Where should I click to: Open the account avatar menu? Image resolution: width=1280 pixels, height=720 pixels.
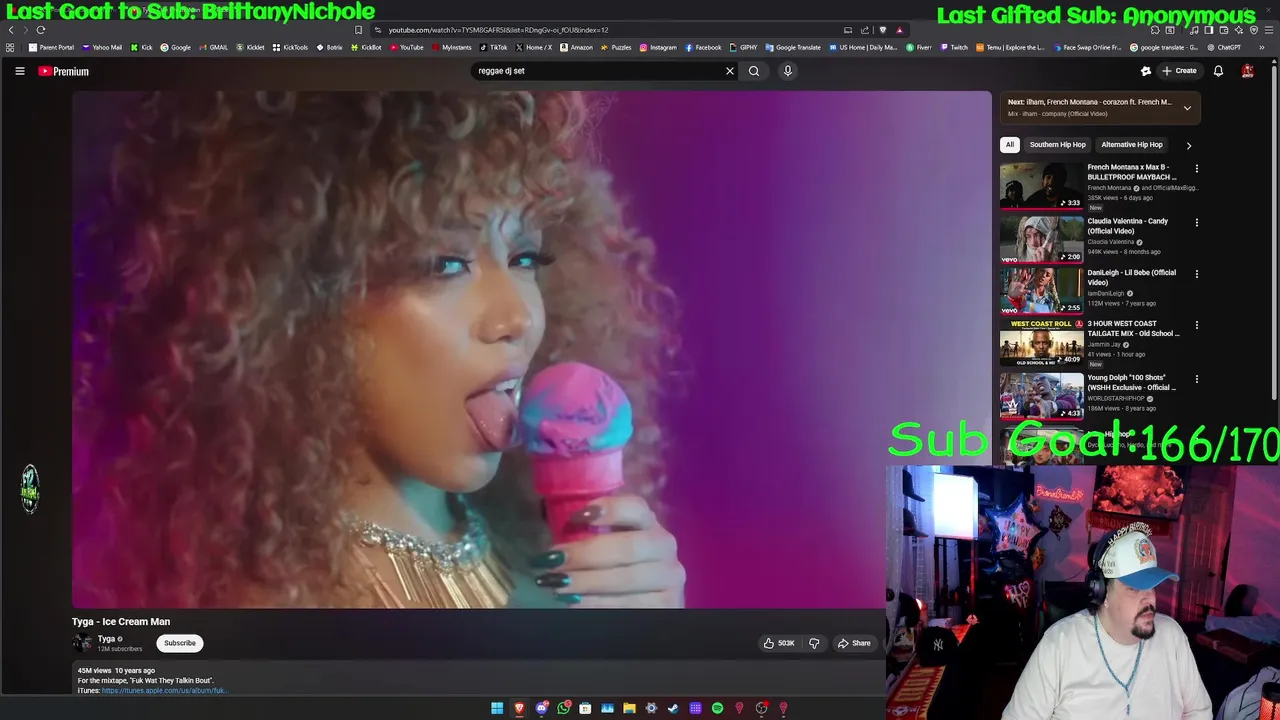tap(1247, 71)
